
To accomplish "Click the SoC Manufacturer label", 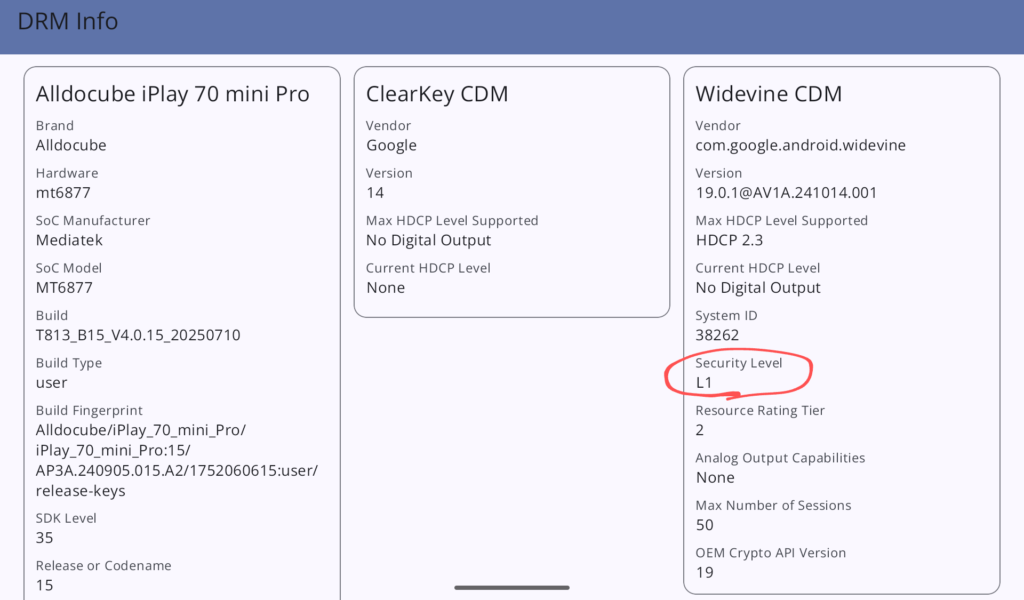I will pyautogui.click(x=93, y=221).
